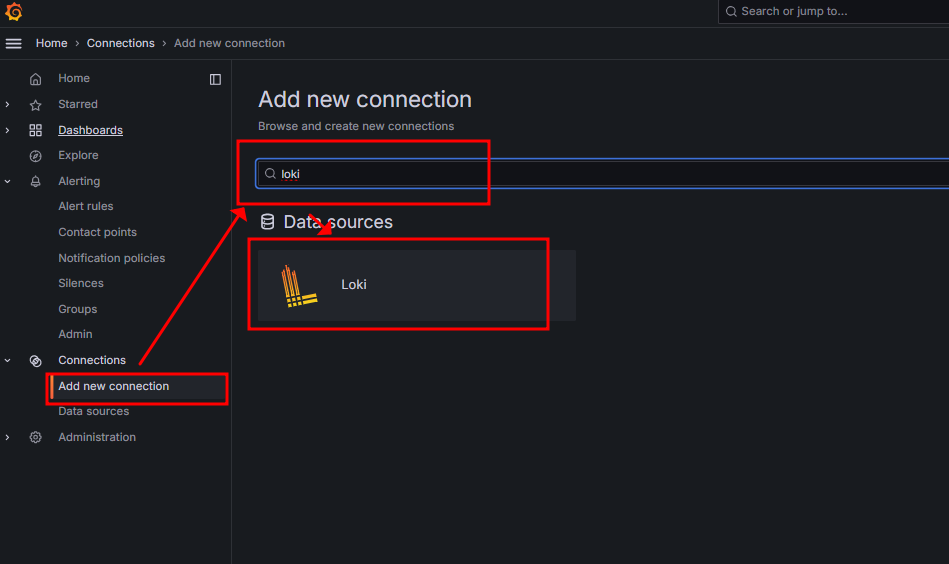Click the Alerting bell icon

36,182
